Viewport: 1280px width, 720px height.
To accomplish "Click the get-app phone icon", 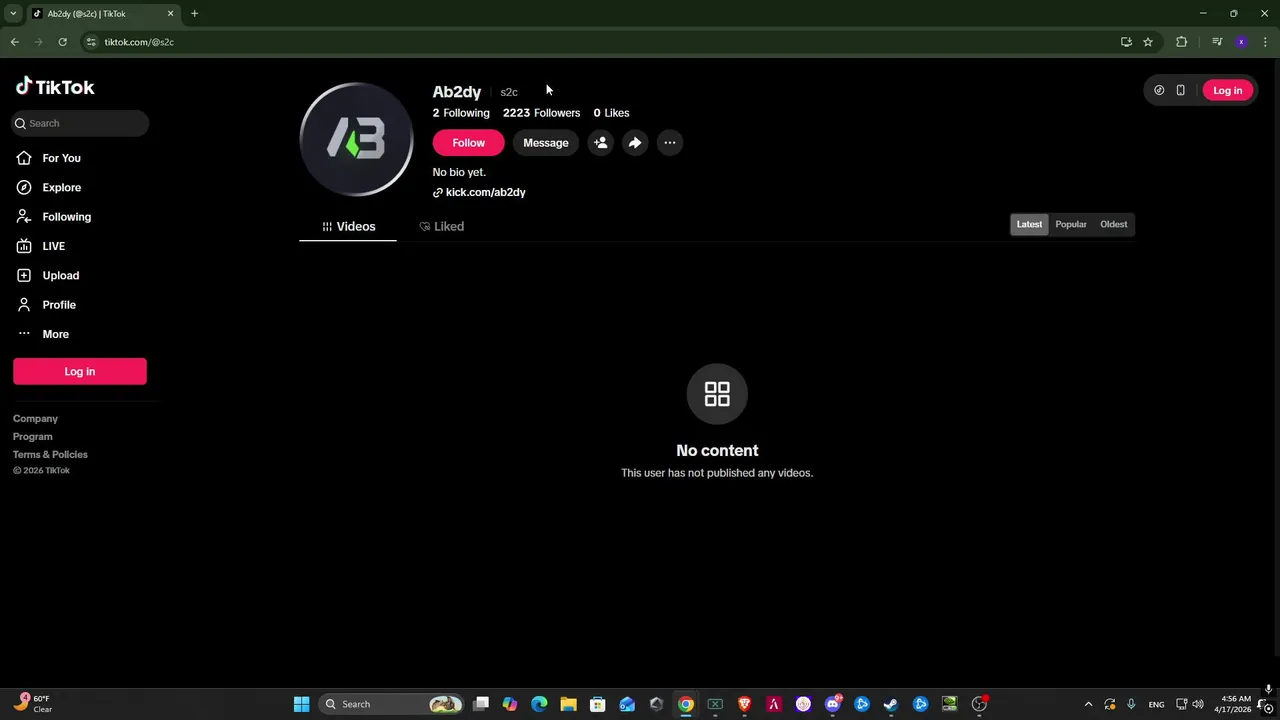I will coord(1180,90).
